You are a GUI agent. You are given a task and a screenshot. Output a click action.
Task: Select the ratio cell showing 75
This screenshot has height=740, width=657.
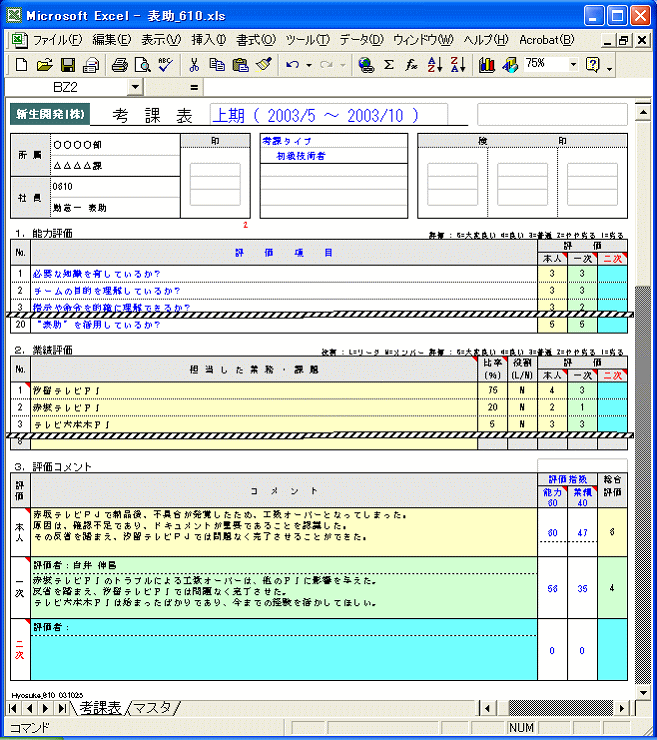(492, 391)
